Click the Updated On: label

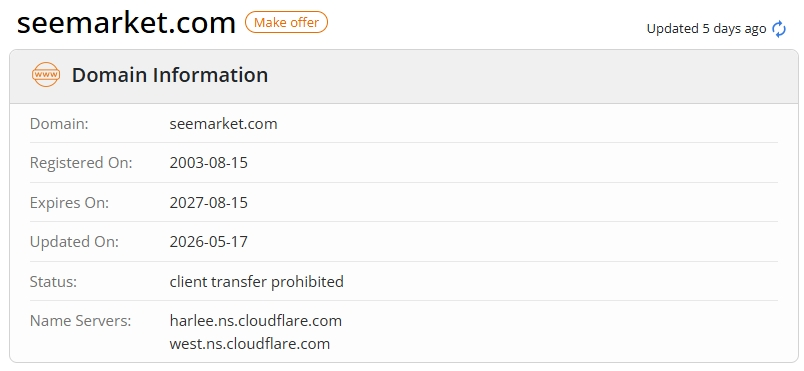pyautogui.click(x=74, y=241)
